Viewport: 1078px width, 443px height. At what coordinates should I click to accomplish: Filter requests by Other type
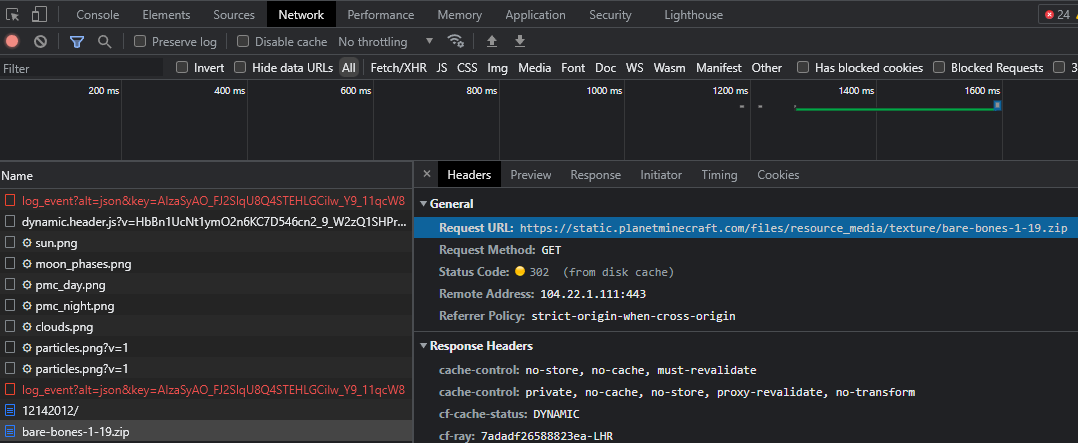[x=767, y=67]
